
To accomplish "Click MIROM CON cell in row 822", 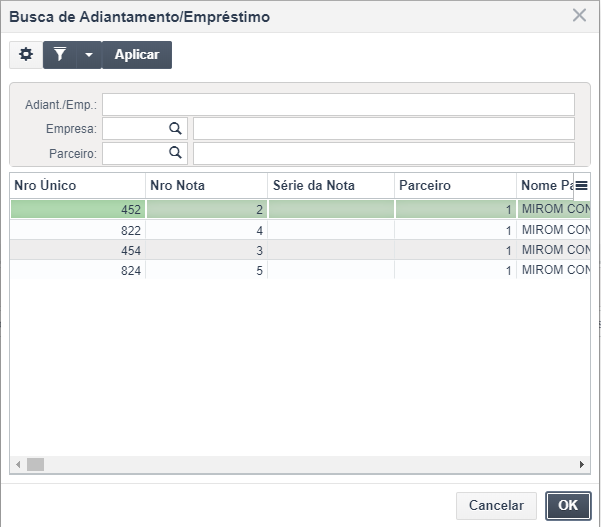I will [554, 230].
